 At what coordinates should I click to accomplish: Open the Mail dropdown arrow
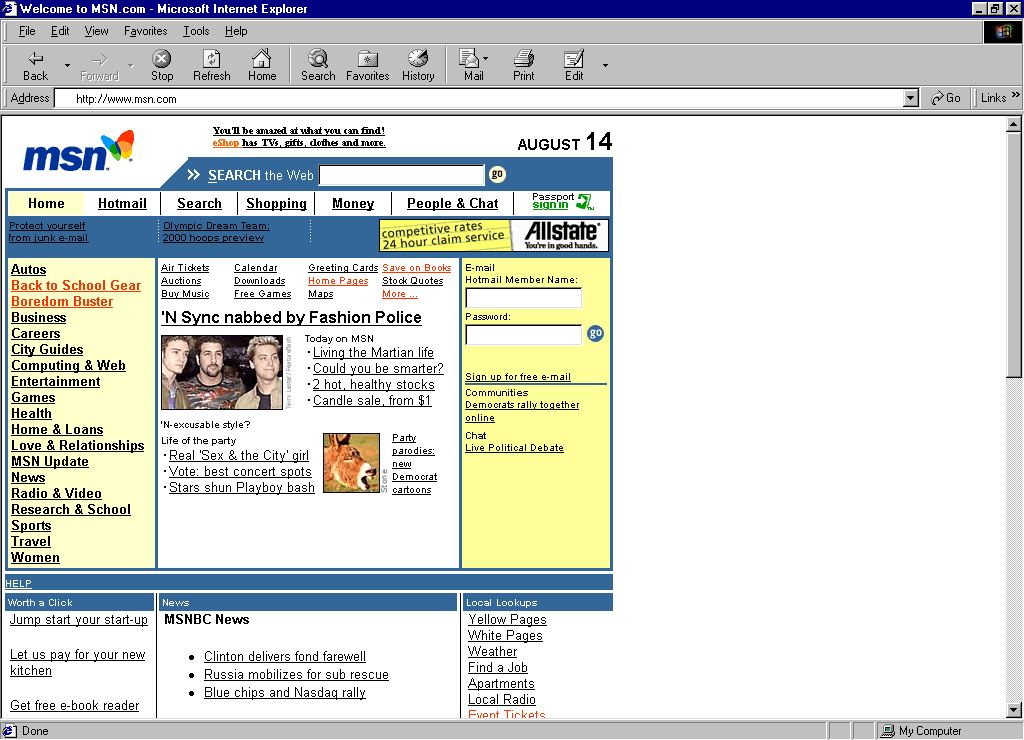[485, 59]
